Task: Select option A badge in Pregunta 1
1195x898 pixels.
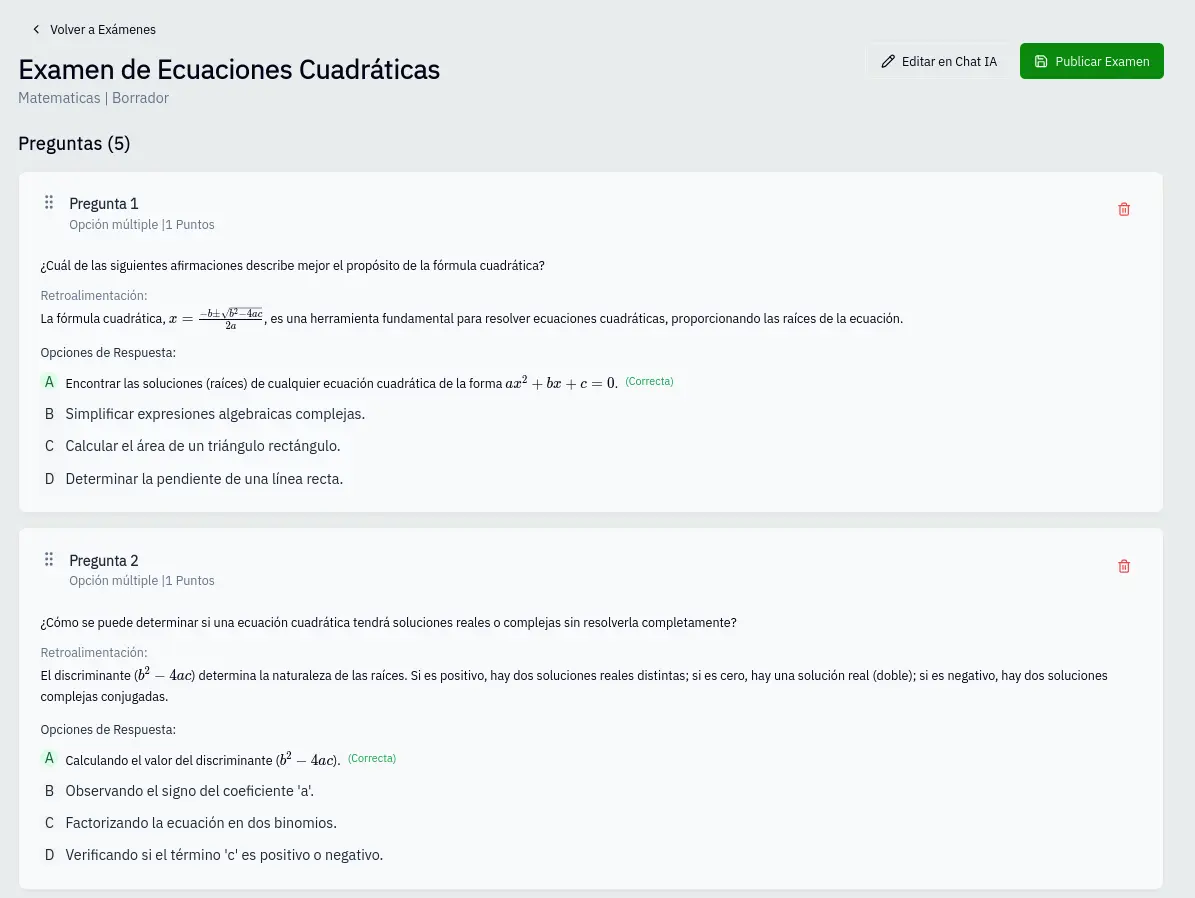Action: coord(49,382)
